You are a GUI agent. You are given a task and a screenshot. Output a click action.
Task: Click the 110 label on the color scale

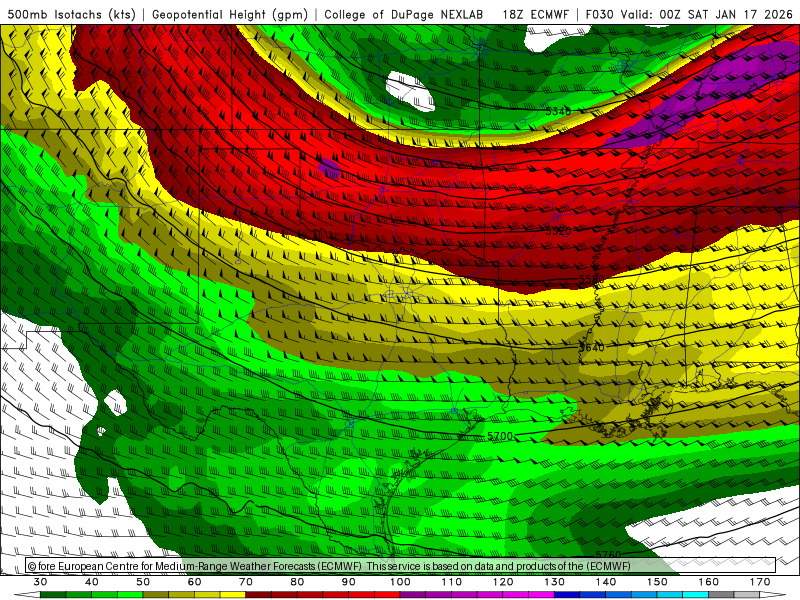(452, 582)
